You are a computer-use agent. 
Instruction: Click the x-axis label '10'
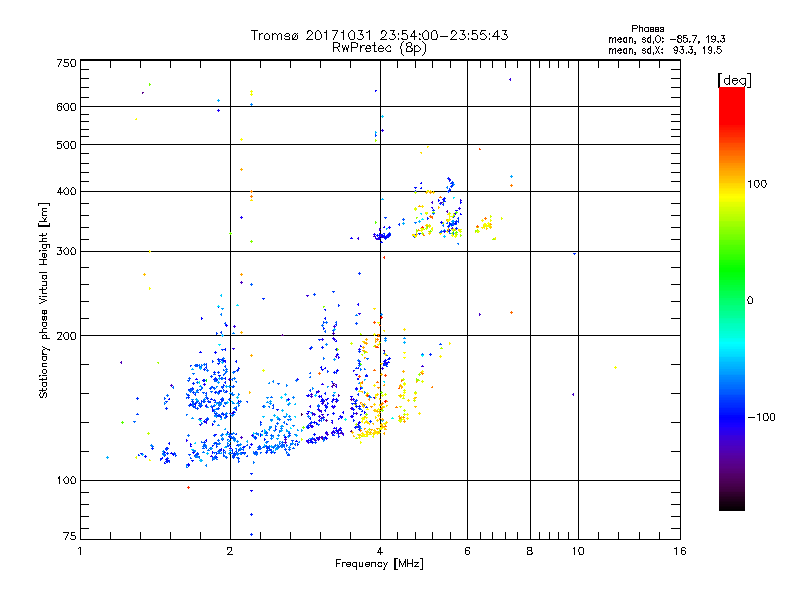click(578, 551)
